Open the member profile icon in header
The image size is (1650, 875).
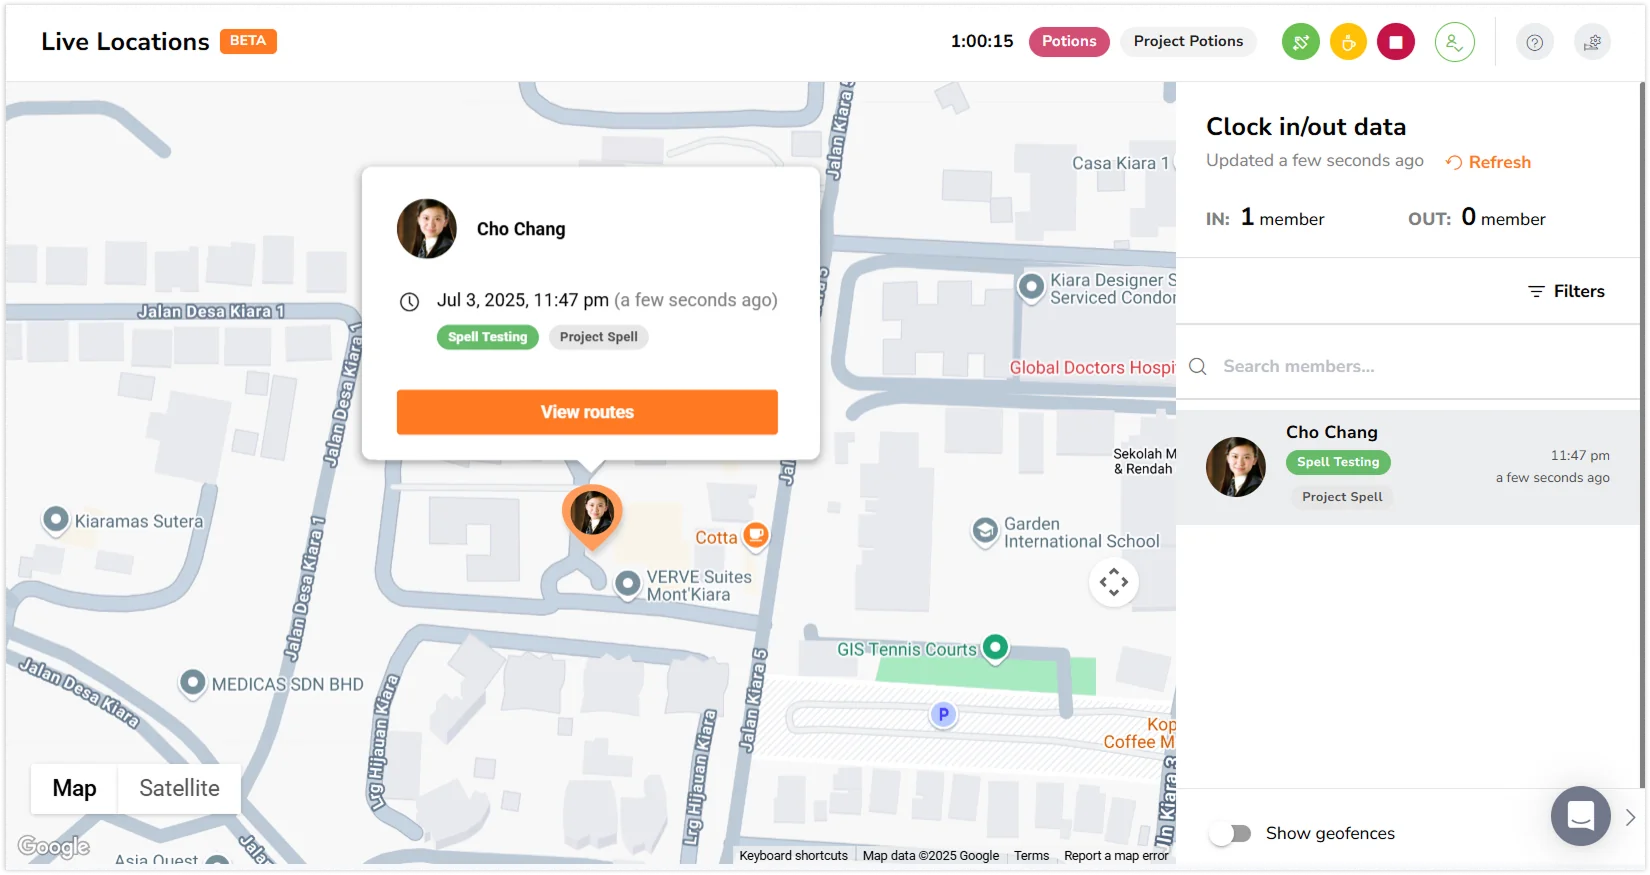[1454, 42]
